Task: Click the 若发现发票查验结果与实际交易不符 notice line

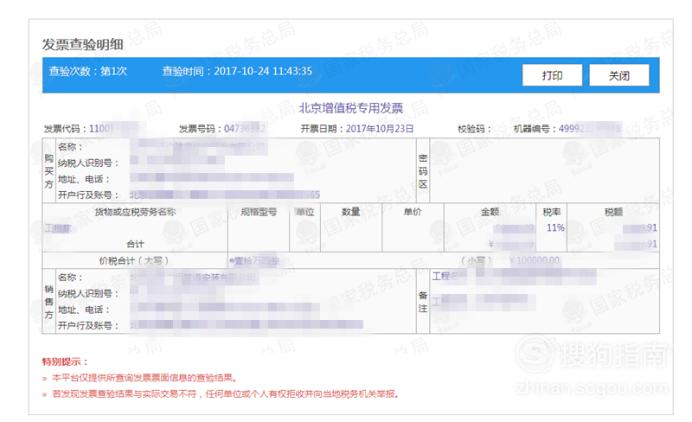Action: click(x=226, y=394)
